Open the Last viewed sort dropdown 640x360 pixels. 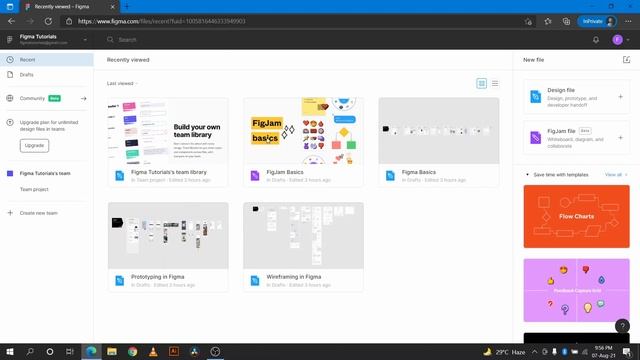click(x=122, y=83)
